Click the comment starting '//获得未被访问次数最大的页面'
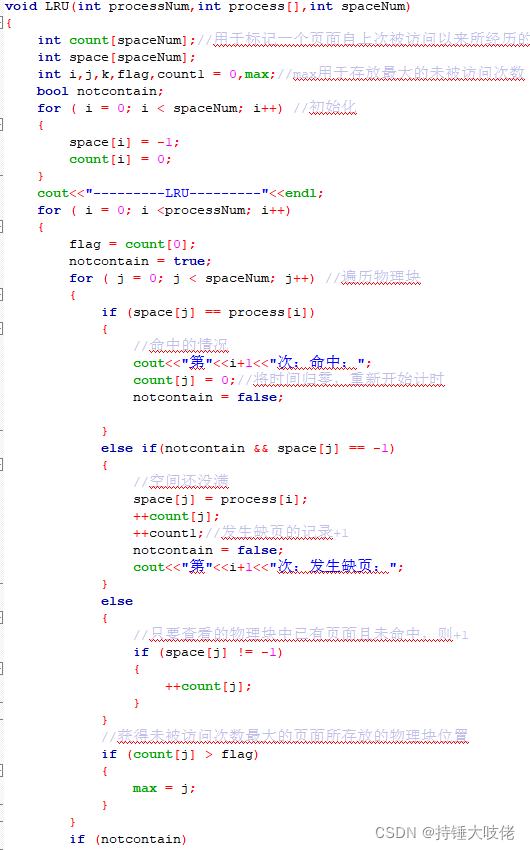The image size is (530, 850). coord(285,736)
